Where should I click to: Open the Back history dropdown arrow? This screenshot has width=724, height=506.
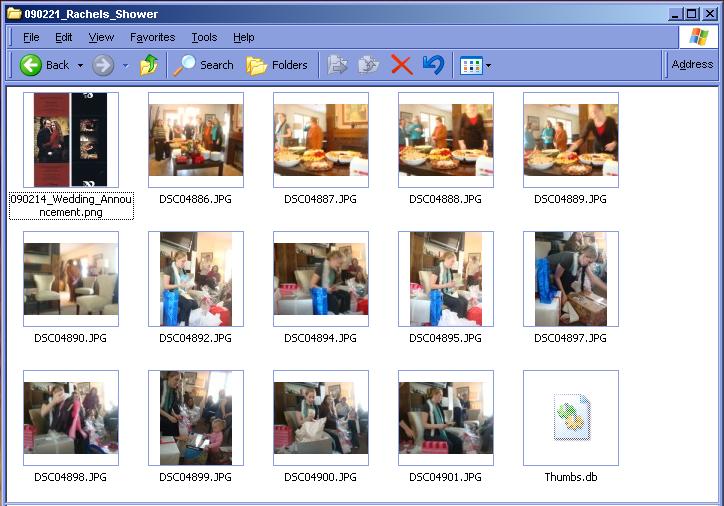pyautogui.click(x=80, y=66)
